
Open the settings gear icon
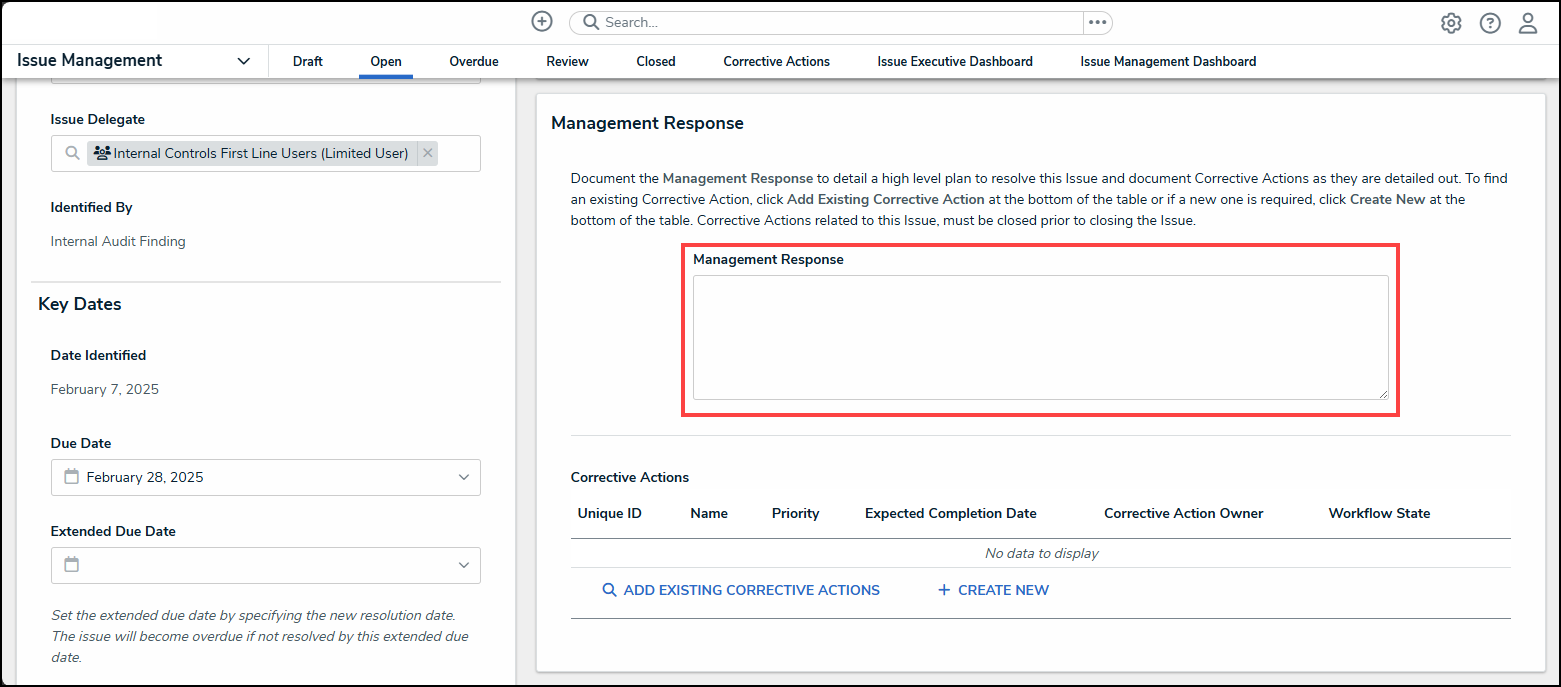(1450, 23)
